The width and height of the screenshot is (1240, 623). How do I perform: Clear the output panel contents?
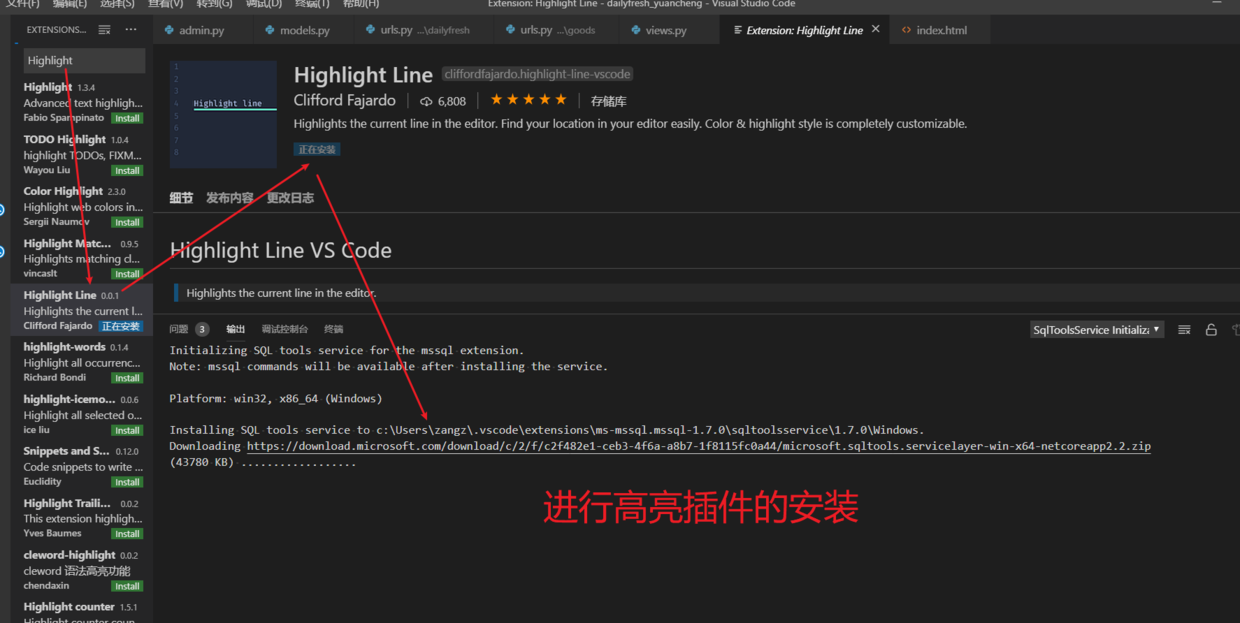coord(1184,329)
